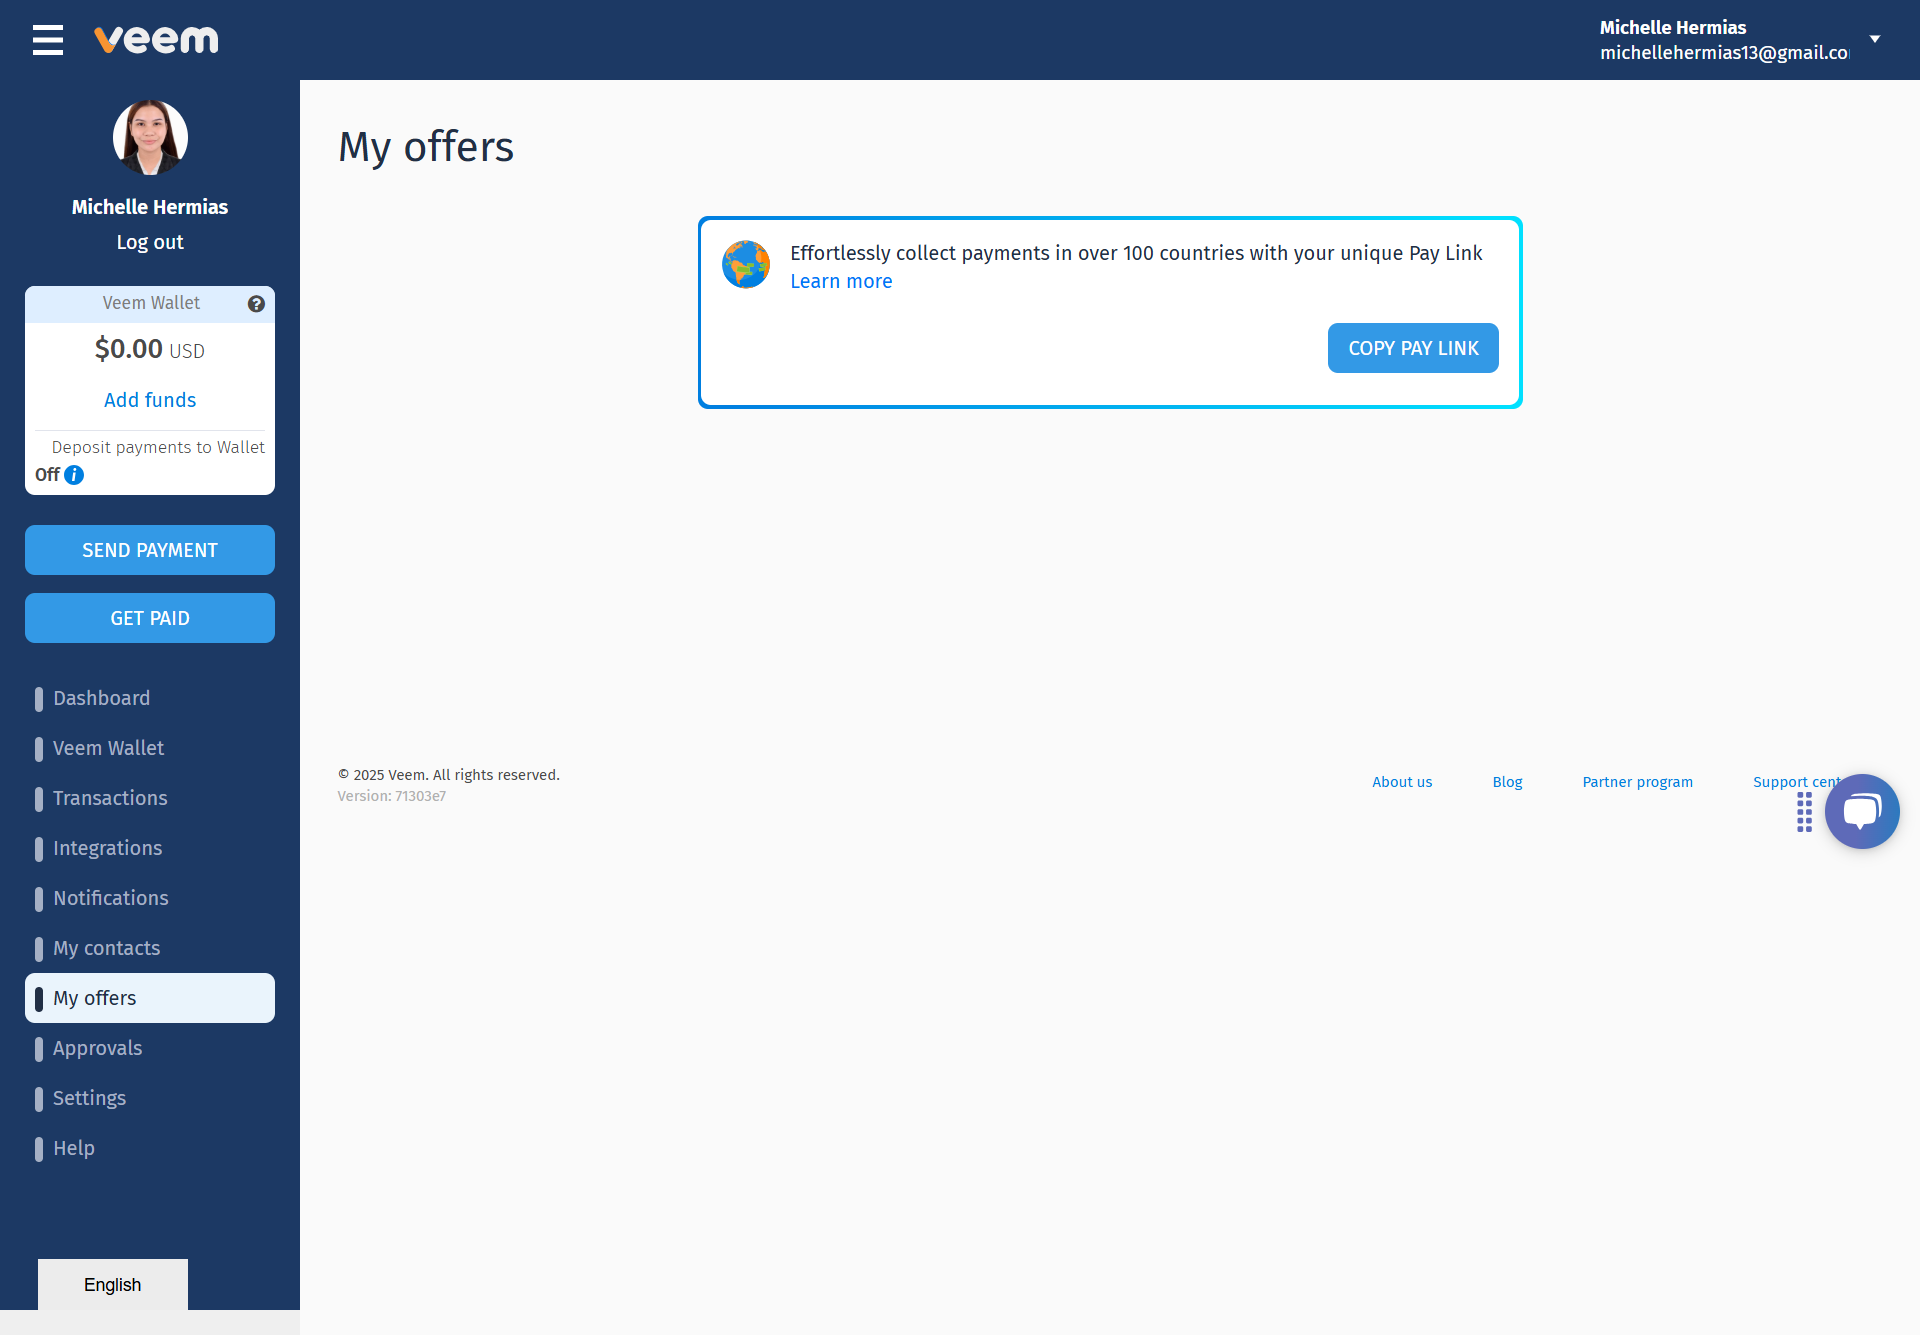Image resolution: width=1920 pixels, height=1335 pixels.
Task: Click the deposit payments info icon
Action: pyautogui.click(x=74, y=475)
